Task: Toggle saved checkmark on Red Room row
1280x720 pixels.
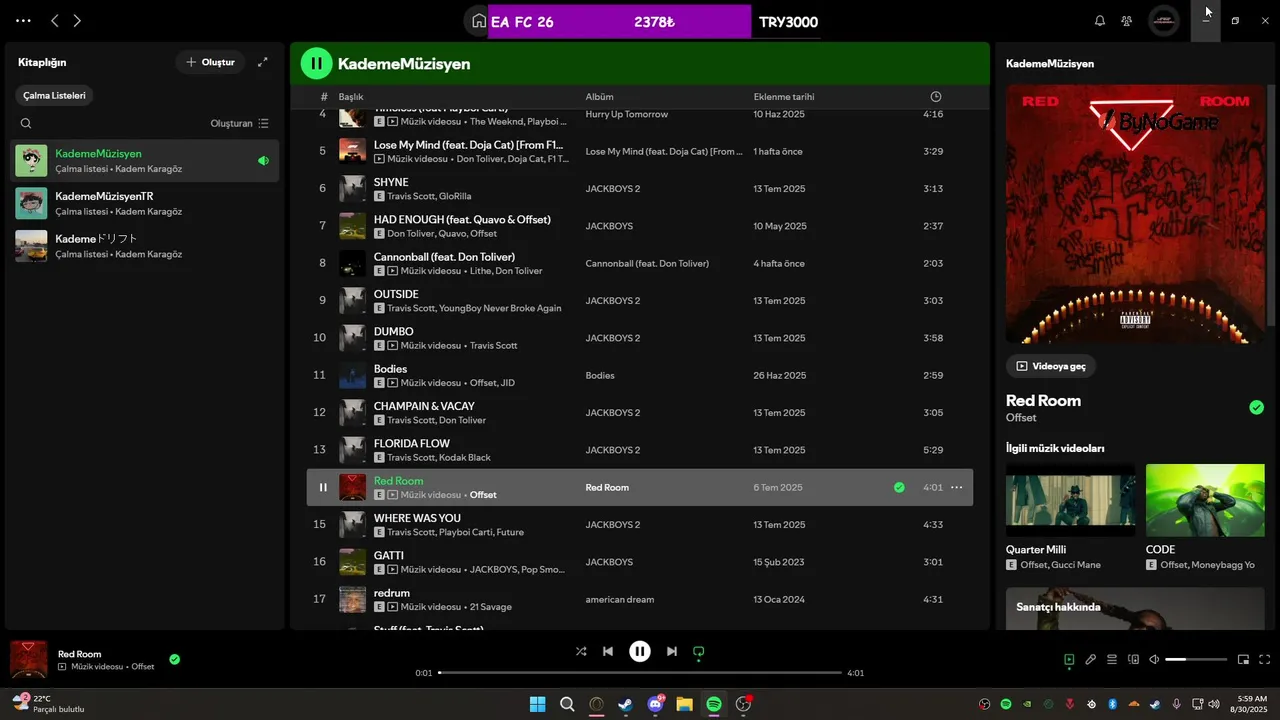Action: [x=899, y=488]
